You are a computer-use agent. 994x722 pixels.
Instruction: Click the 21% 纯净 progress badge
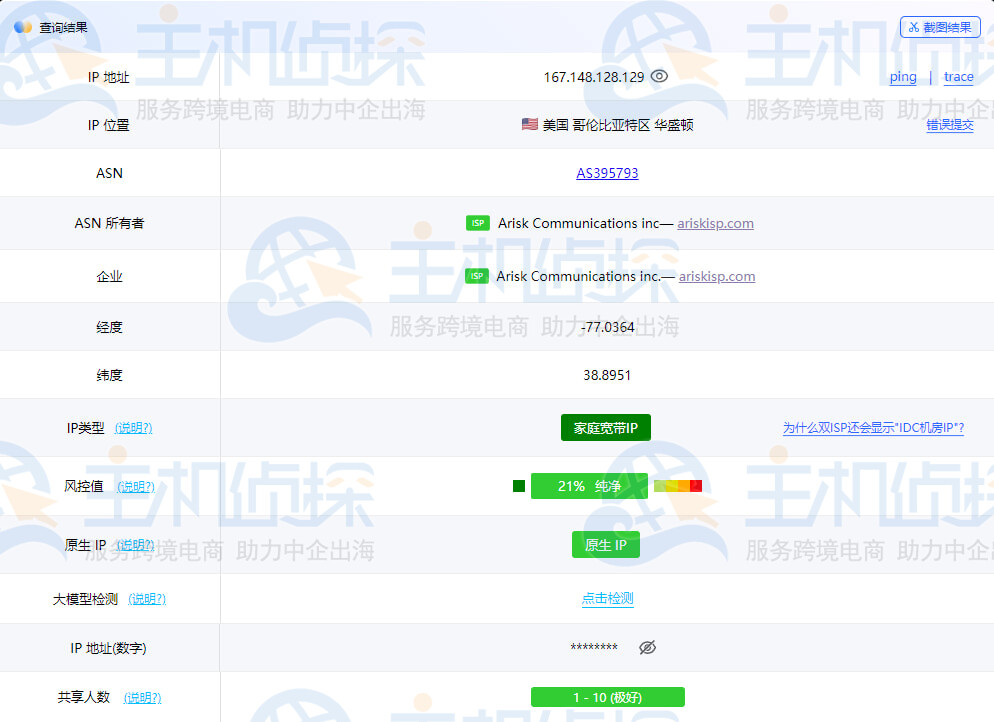tap(589, 485)
